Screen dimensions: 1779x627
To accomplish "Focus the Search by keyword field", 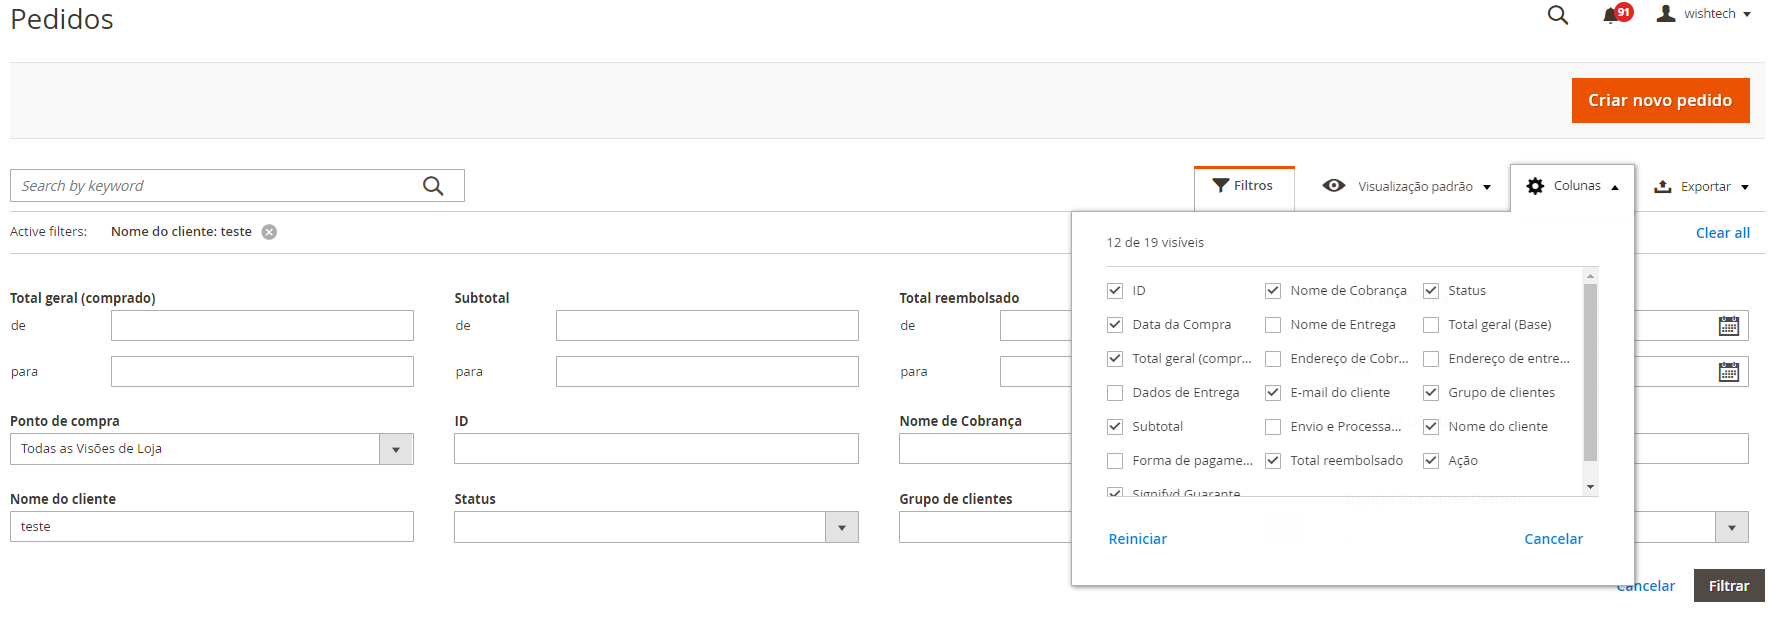I will coord(237,186).
